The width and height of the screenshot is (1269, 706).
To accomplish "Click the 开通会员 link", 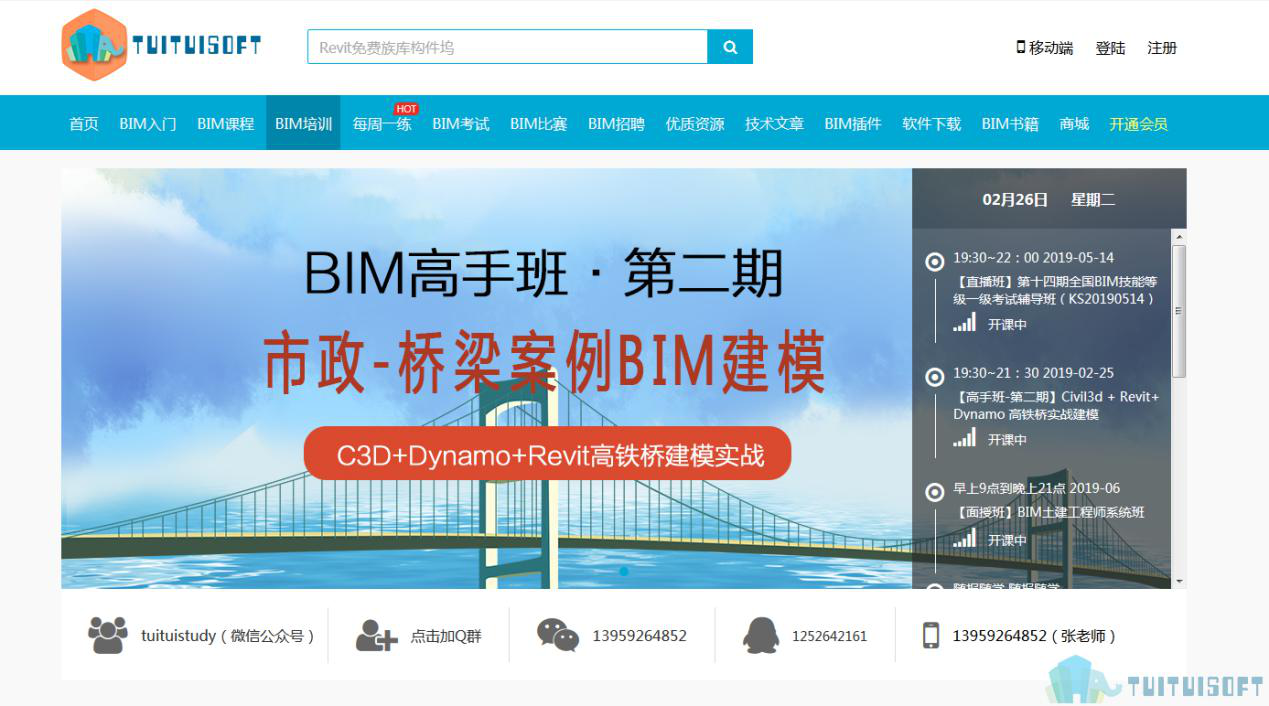I will [x=1138, y=124].
